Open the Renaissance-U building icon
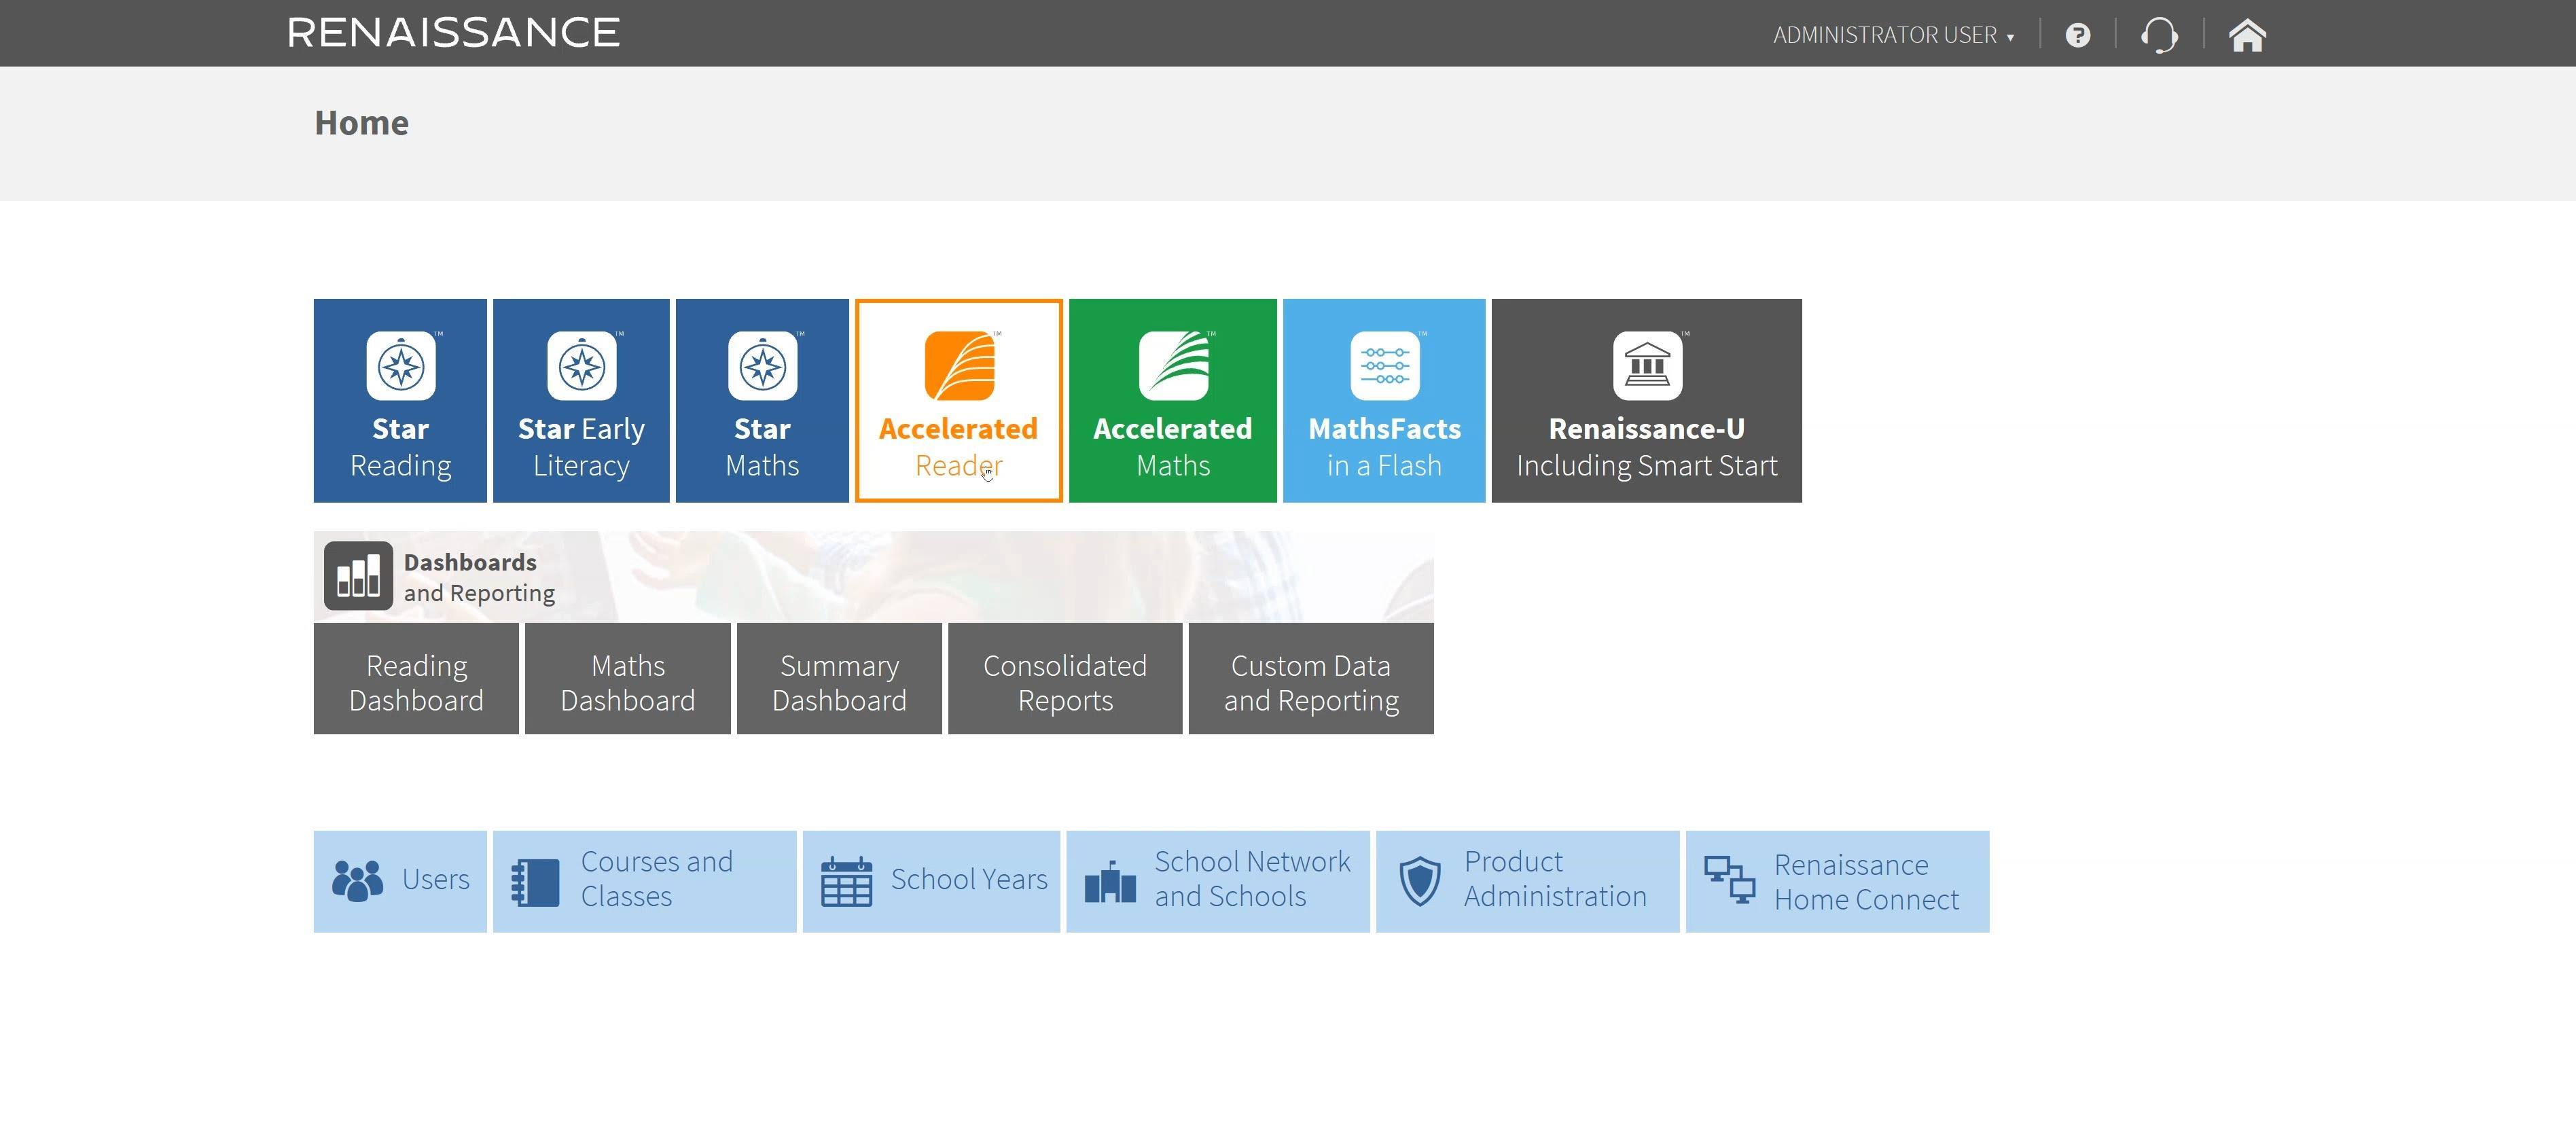This screenshot has height=1133, width=2576. pos(1647,366)
